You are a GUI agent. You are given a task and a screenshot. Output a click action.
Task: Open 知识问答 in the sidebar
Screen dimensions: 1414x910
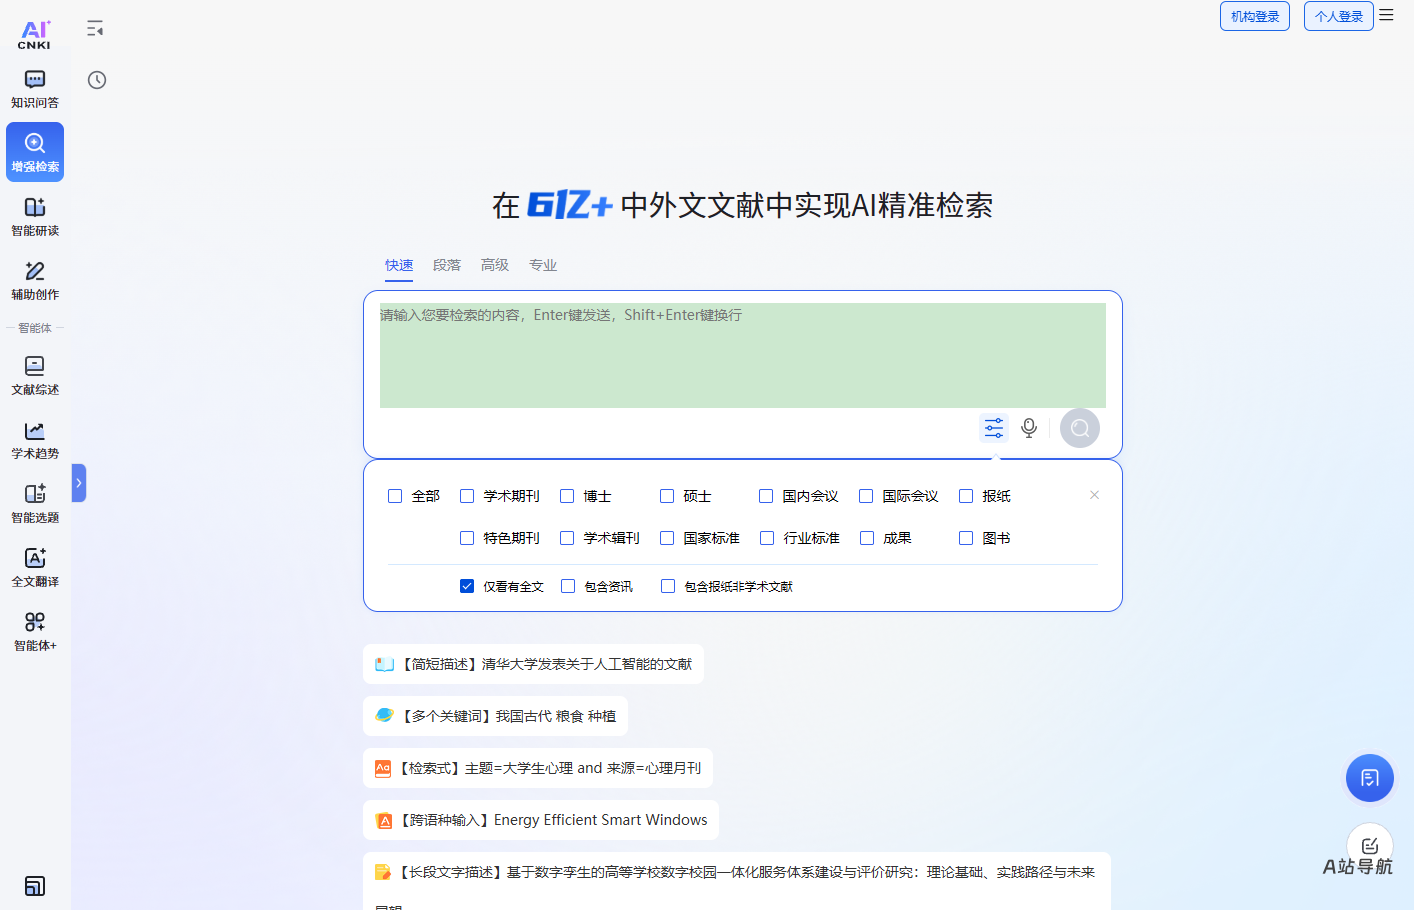point(35,89)
